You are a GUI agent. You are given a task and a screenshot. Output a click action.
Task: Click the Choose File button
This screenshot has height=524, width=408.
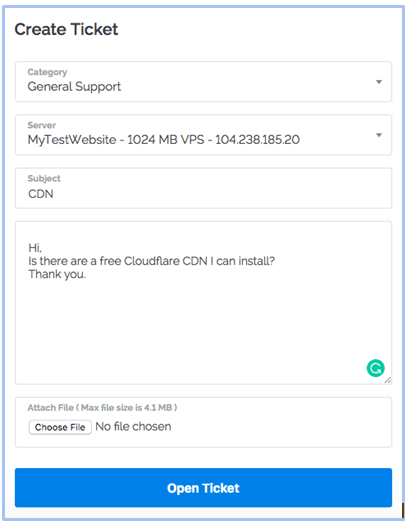point(60,427)
